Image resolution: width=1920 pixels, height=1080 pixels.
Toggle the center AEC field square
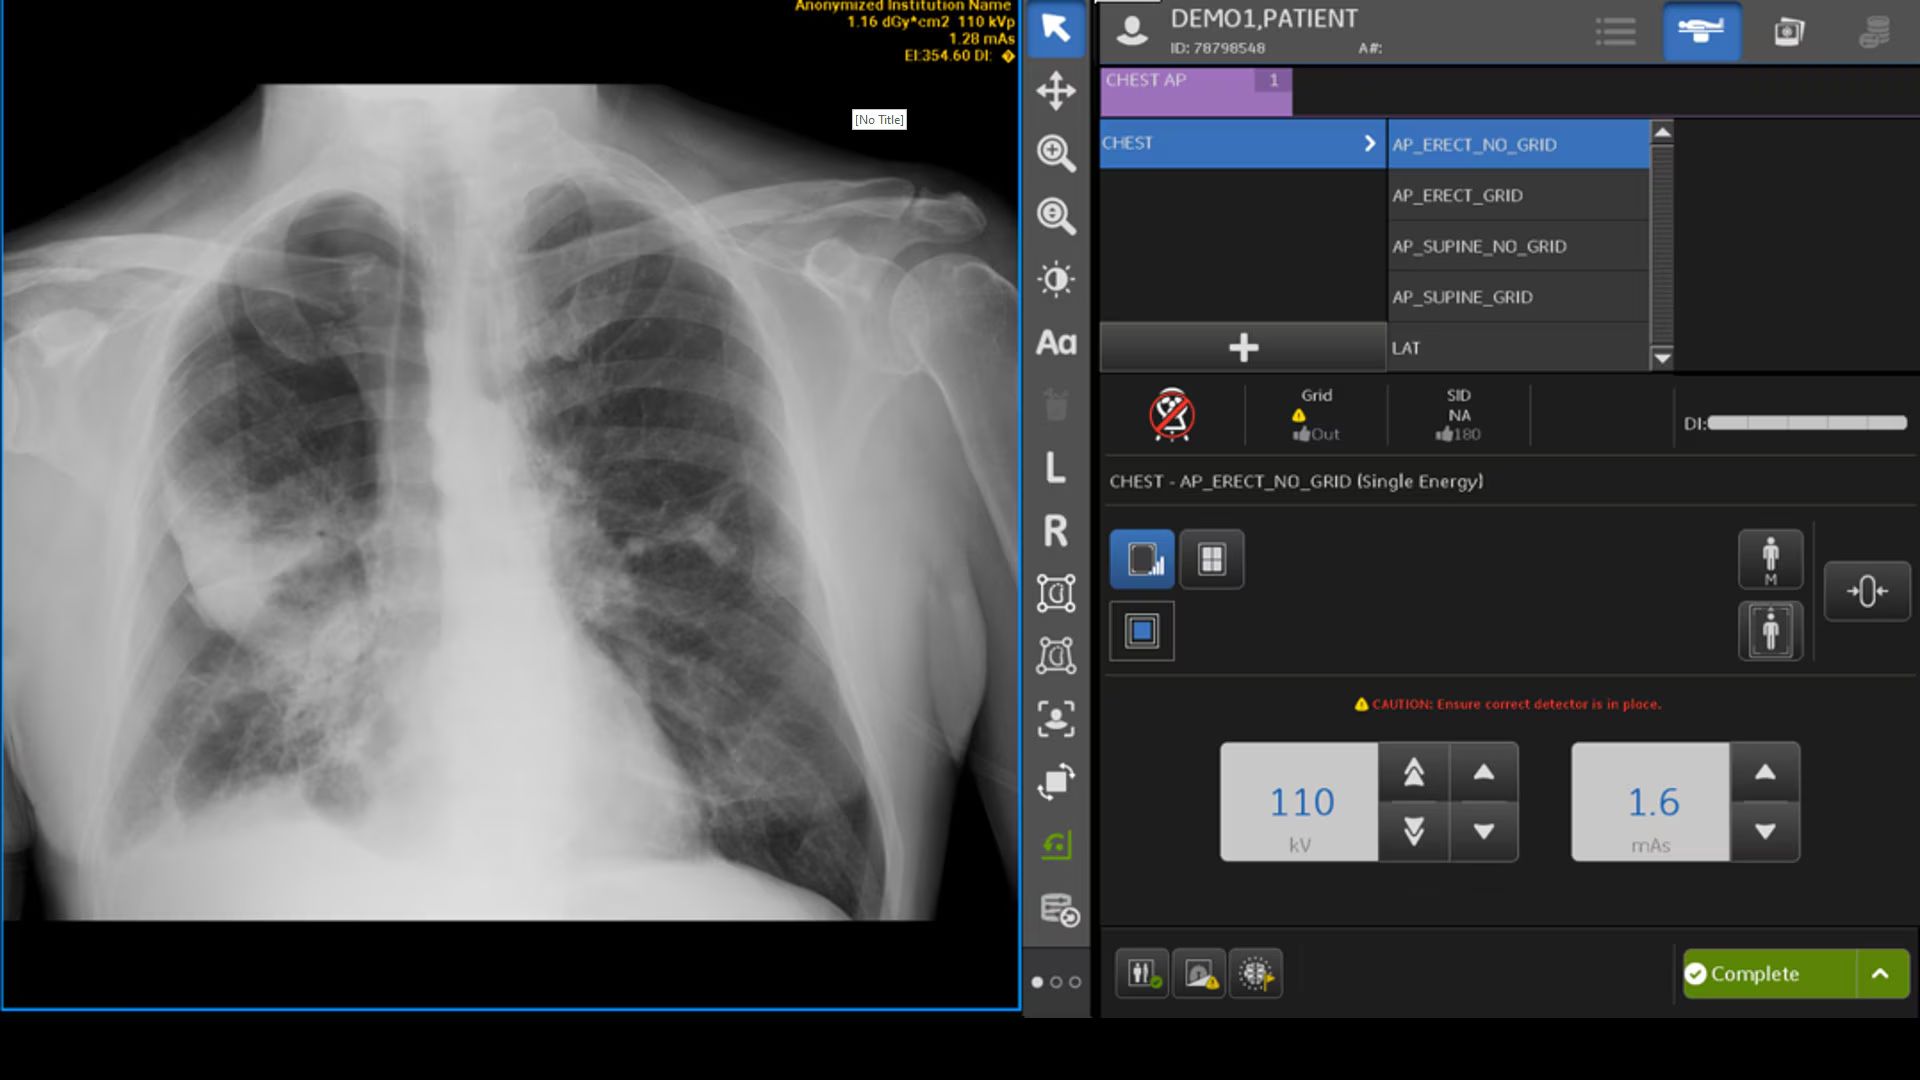tap(1142, 631)
